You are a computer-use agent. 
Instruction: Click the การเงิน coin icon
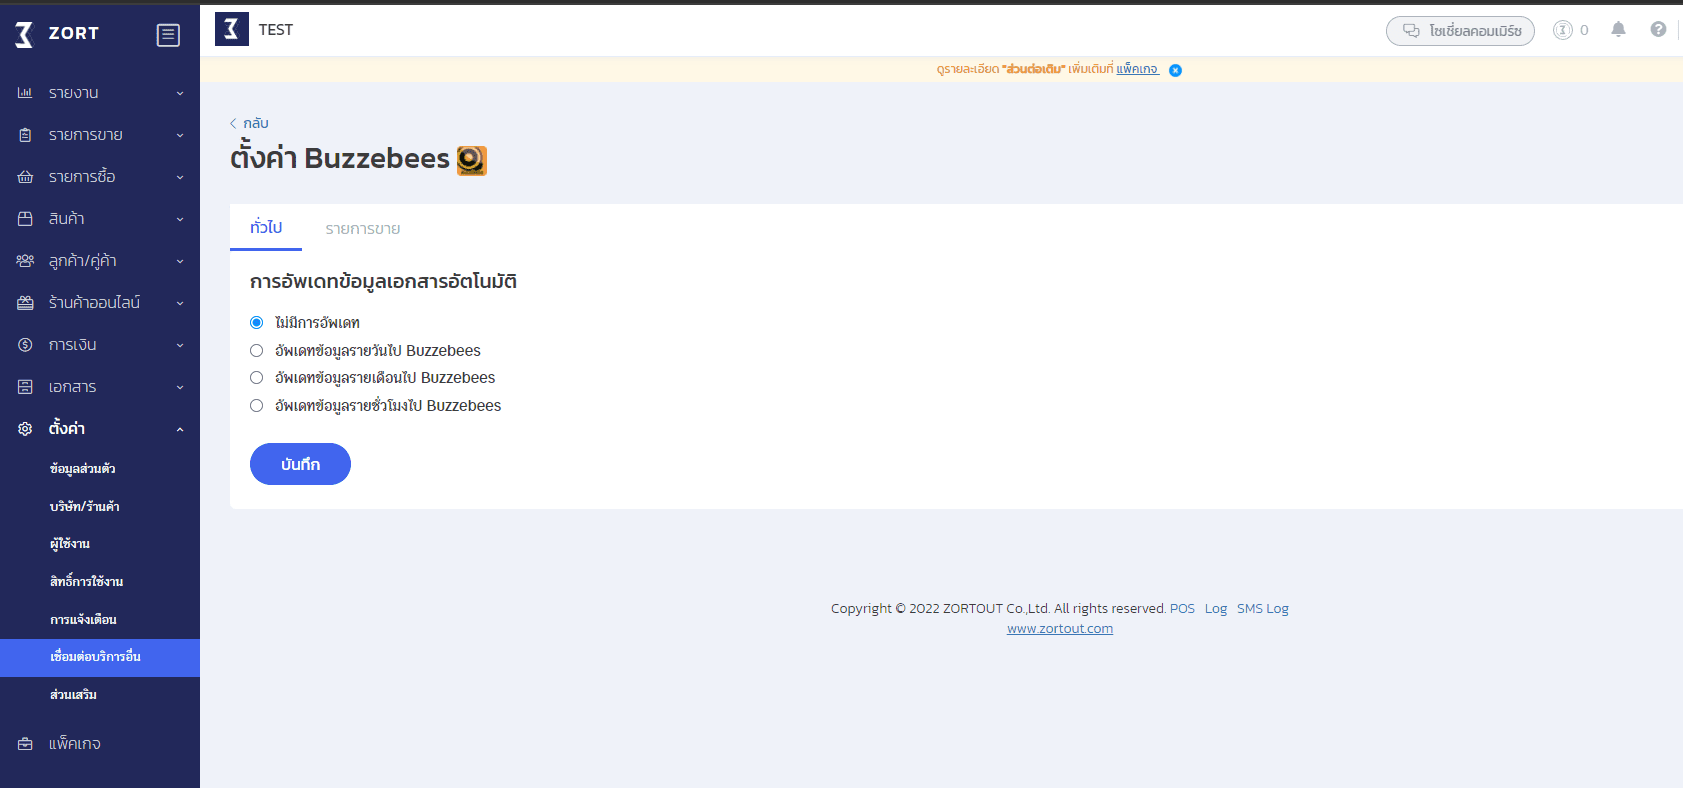pos(25,345)
